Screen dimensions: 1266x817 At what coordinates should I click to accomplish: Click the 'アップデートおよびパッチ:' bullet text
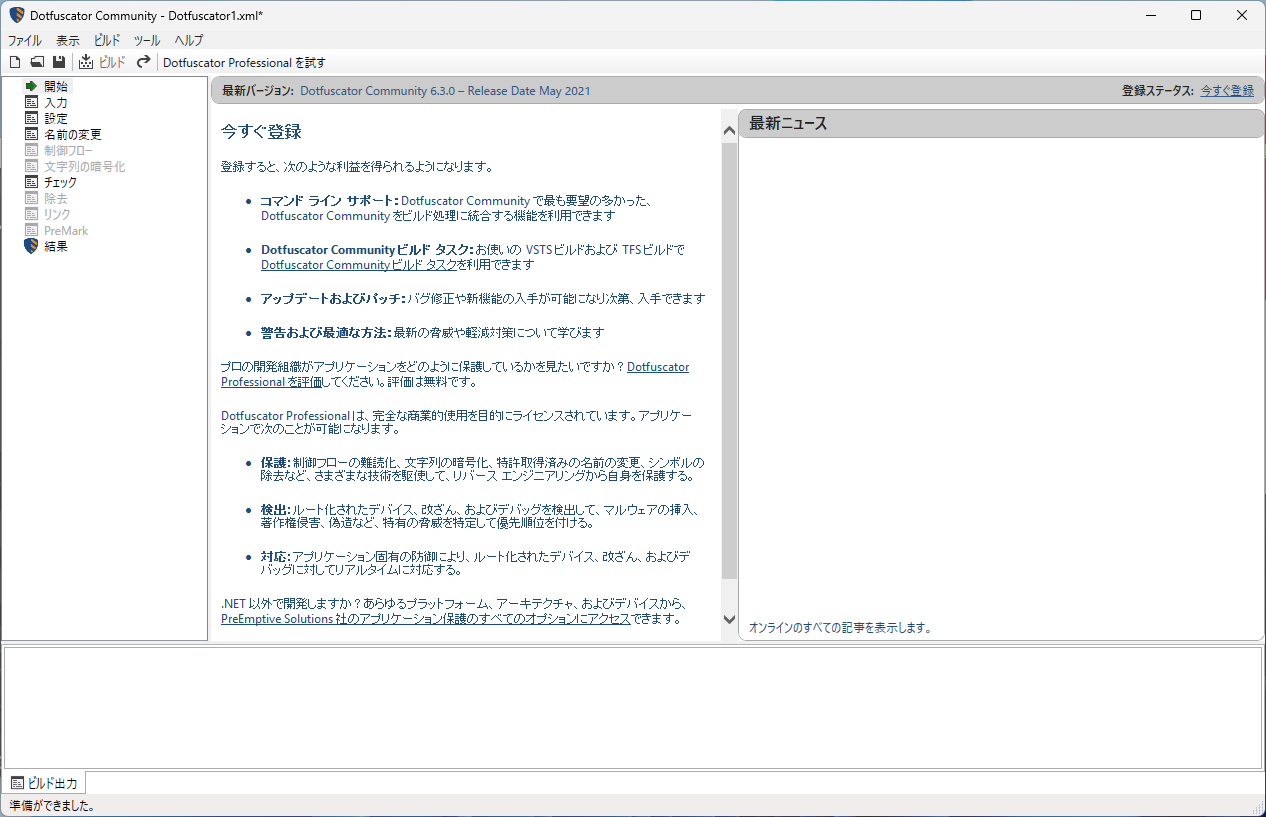[333, 298]
